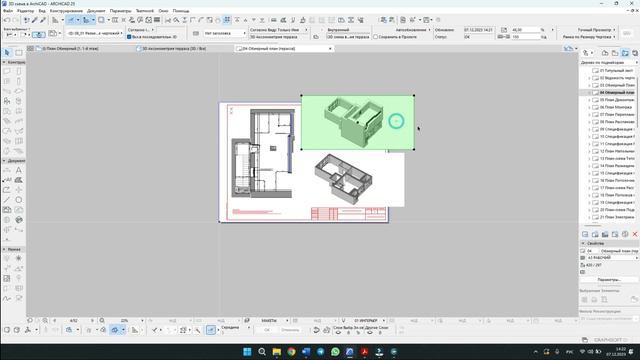The image size is (640, 360).
Task: Open File Explorer from taskbar
Action: (x=277, y=351)
